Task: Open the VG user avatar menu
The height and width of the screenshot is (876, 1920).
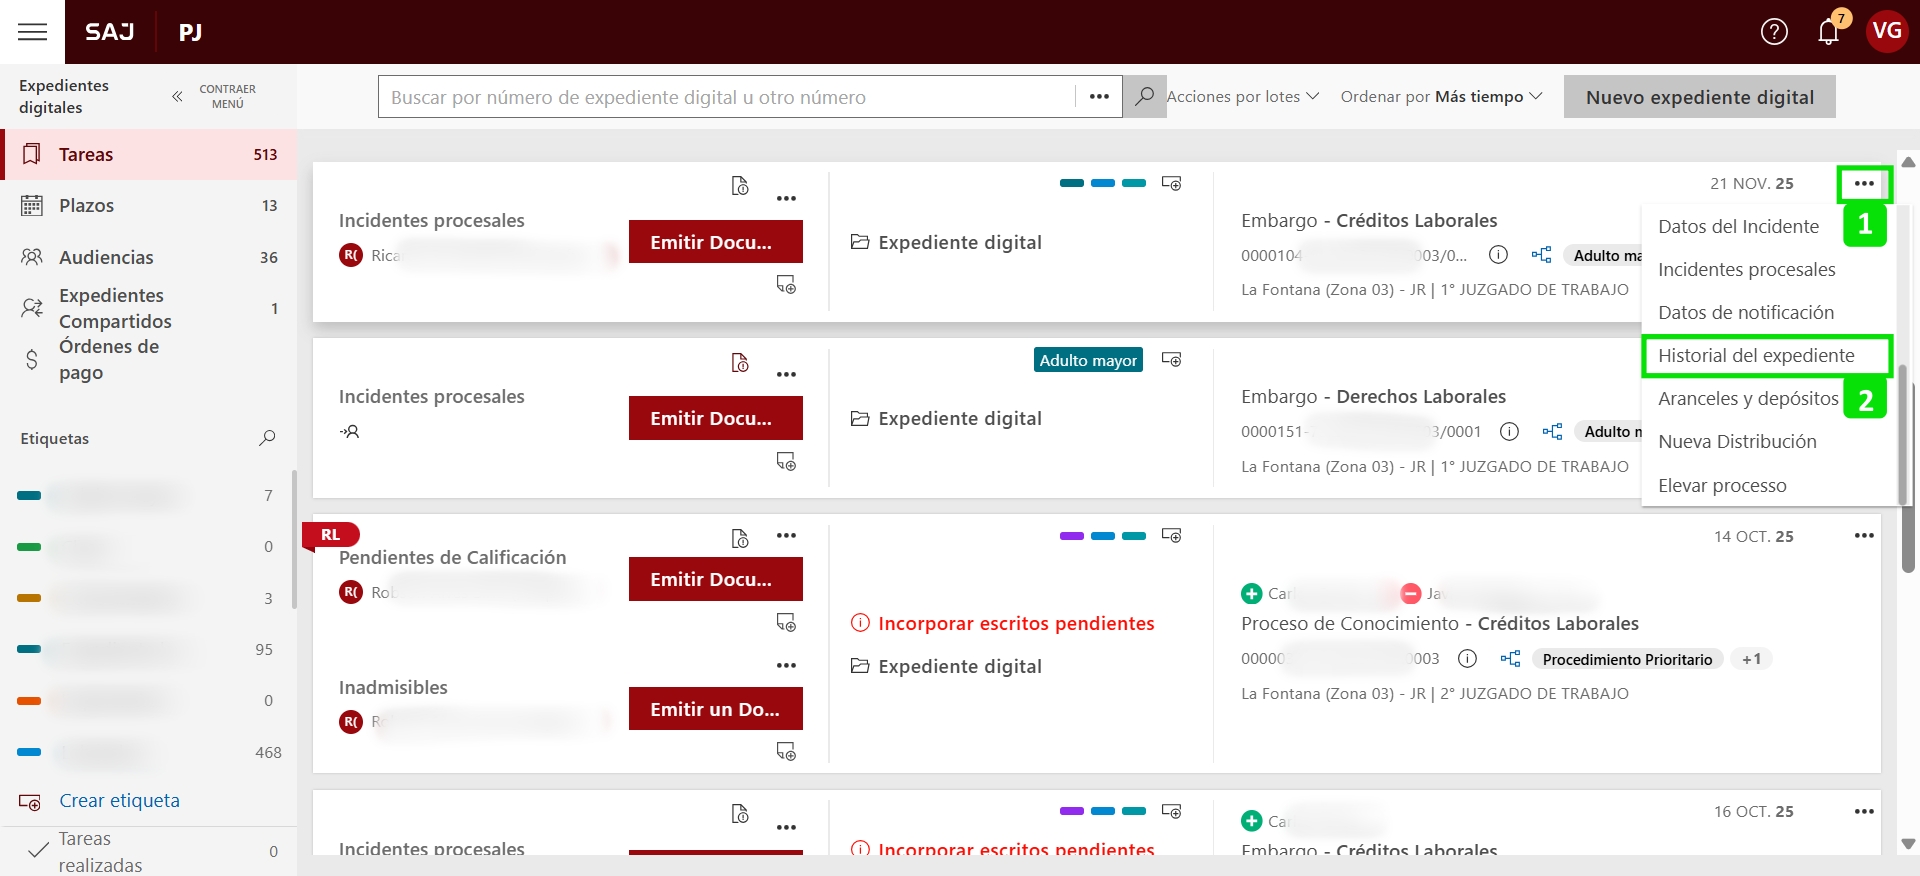Action: 1886,32
